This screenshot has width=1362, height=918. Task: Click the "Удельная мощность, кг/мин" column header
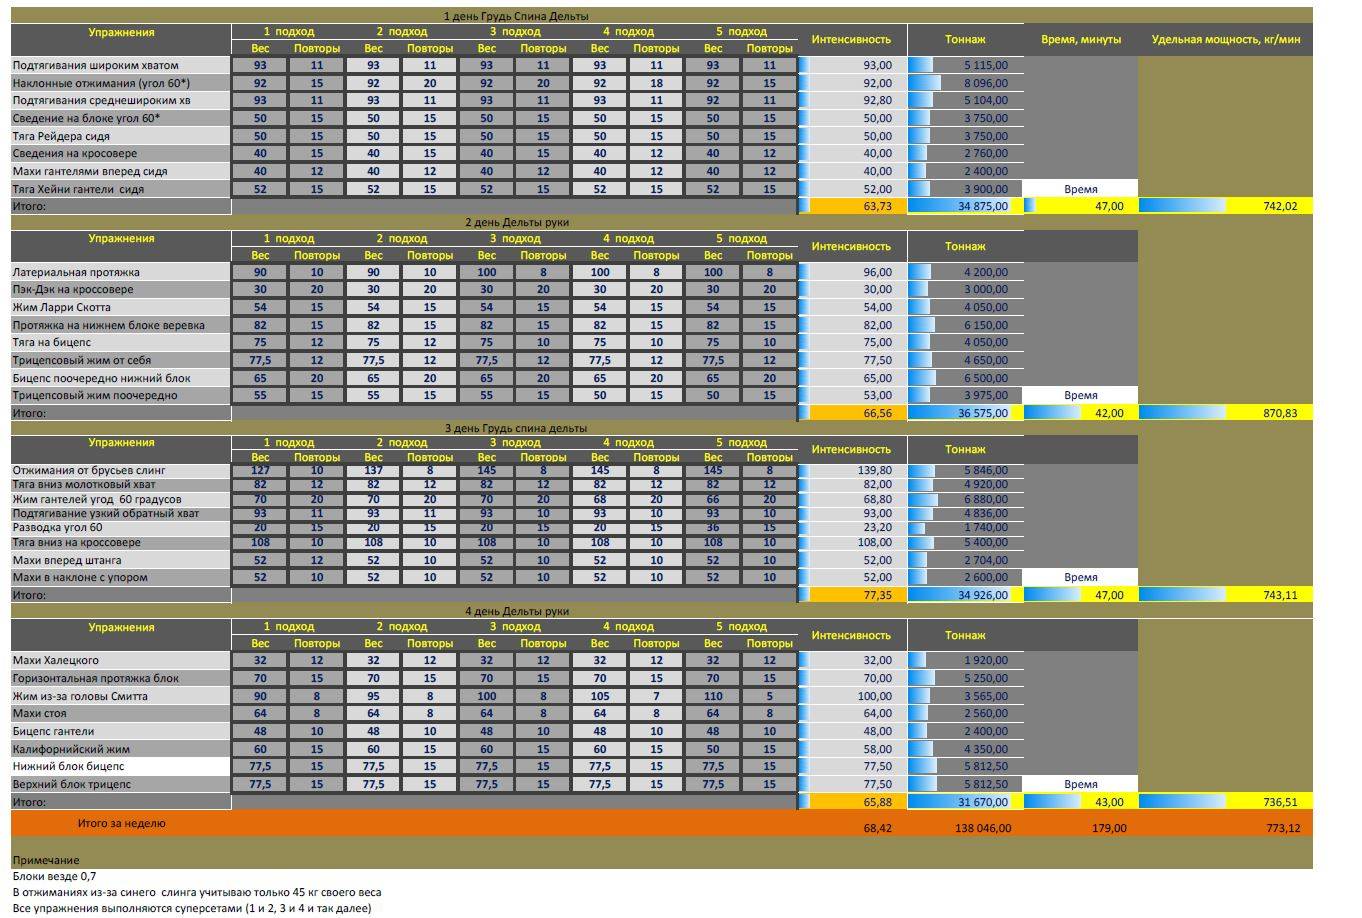1225,40
